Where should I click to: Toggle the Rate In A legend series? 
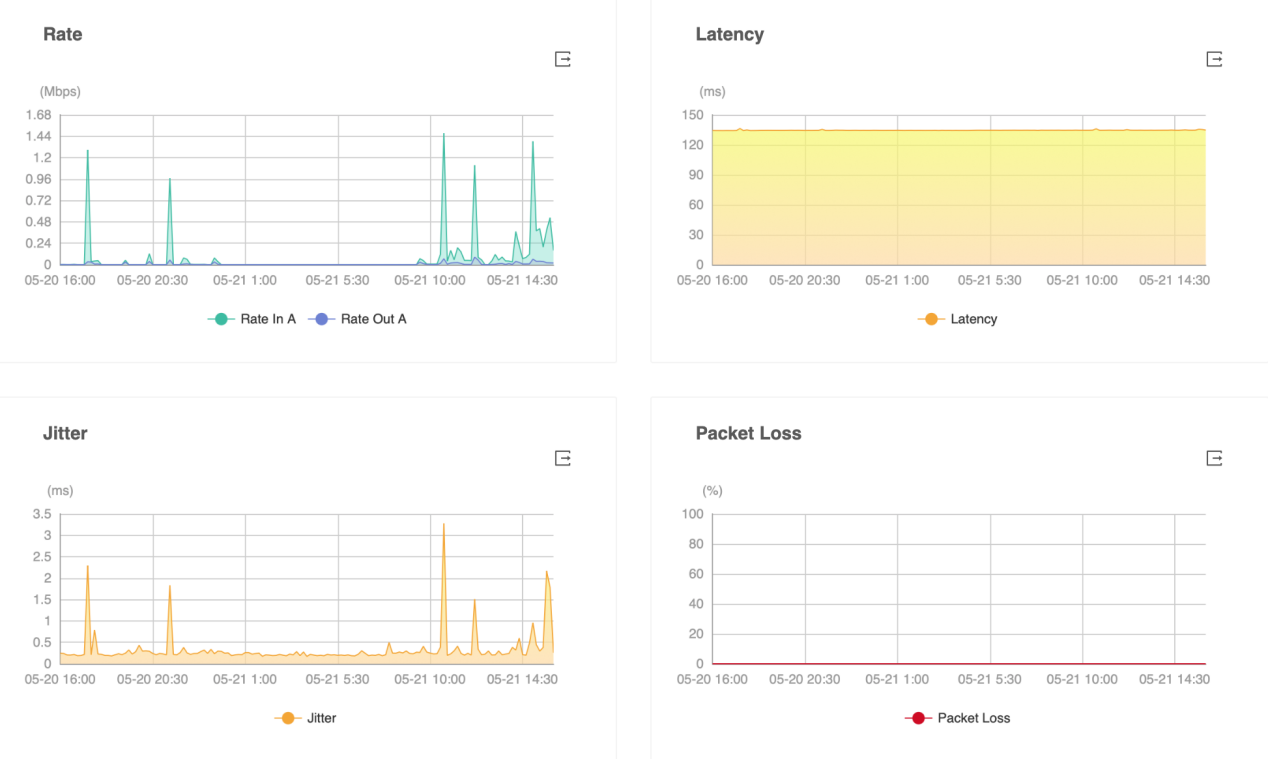(x=252, y=319)
